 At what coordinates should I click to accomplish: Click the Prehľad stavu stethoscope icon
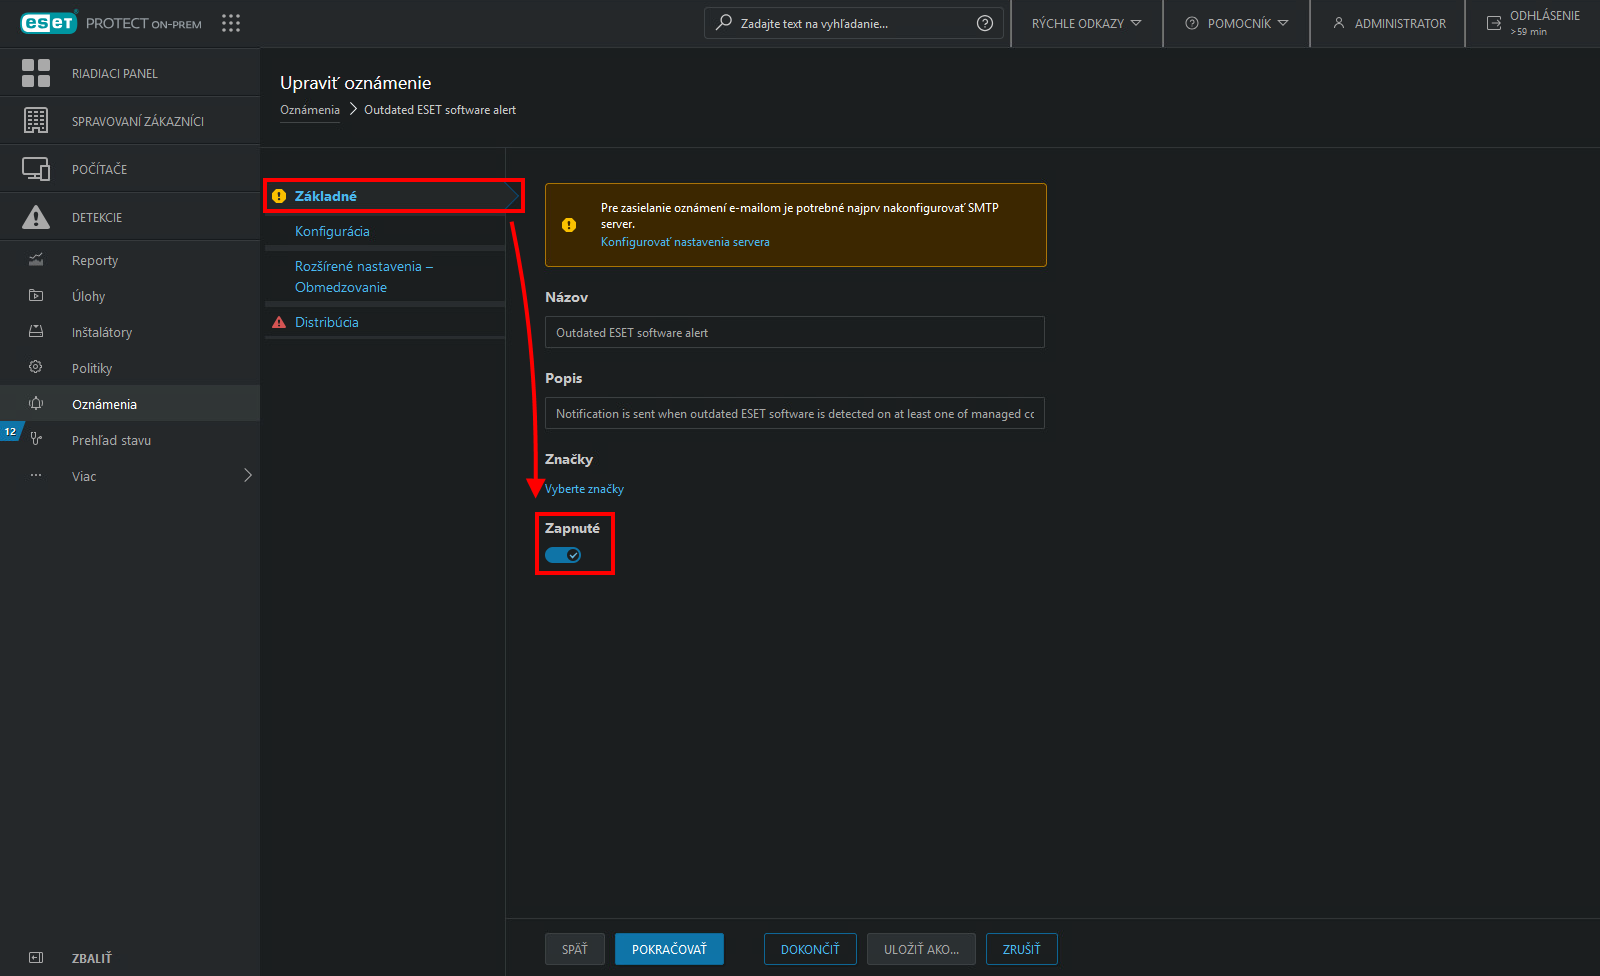pos(36,440)
